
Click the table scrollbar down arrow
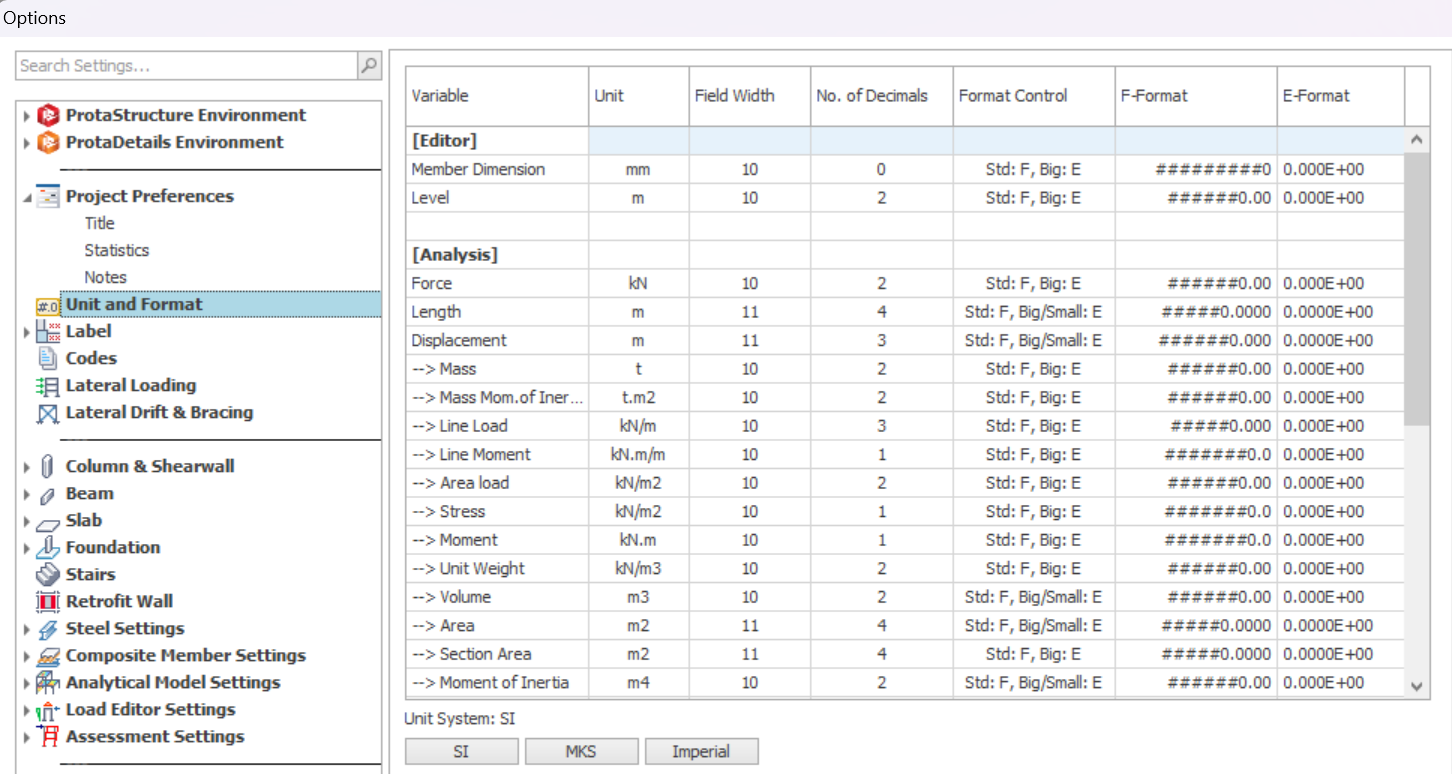1415,686
